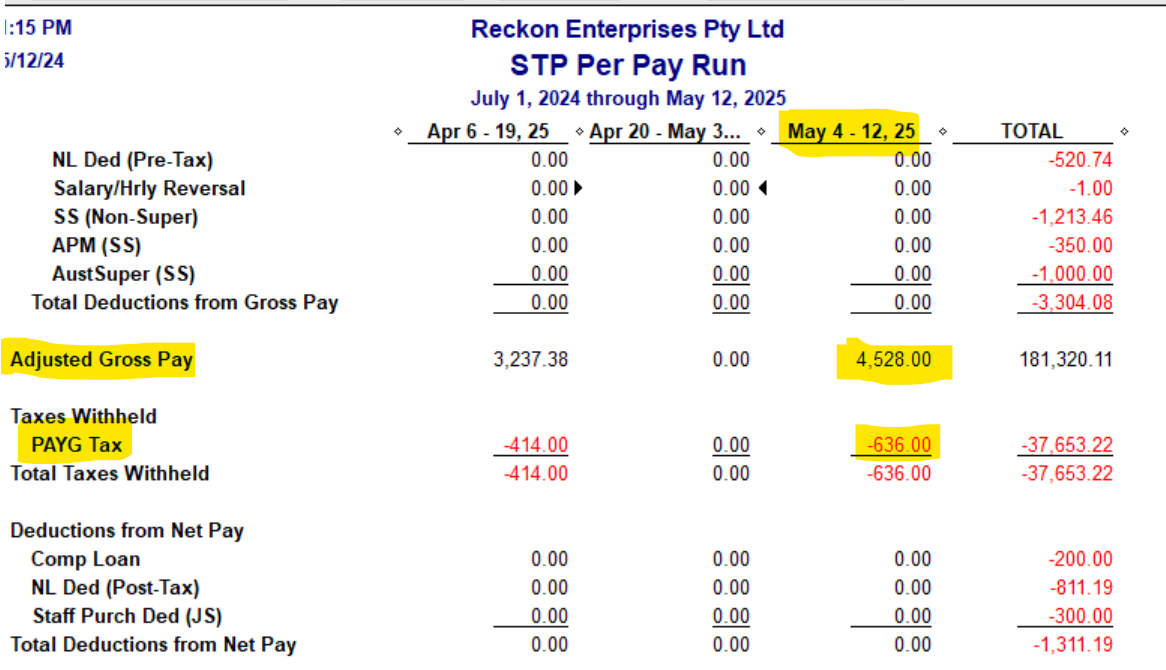
Task: Select the 'Apr 20 - May 3...' column header
Action: (x=666, y=132)
